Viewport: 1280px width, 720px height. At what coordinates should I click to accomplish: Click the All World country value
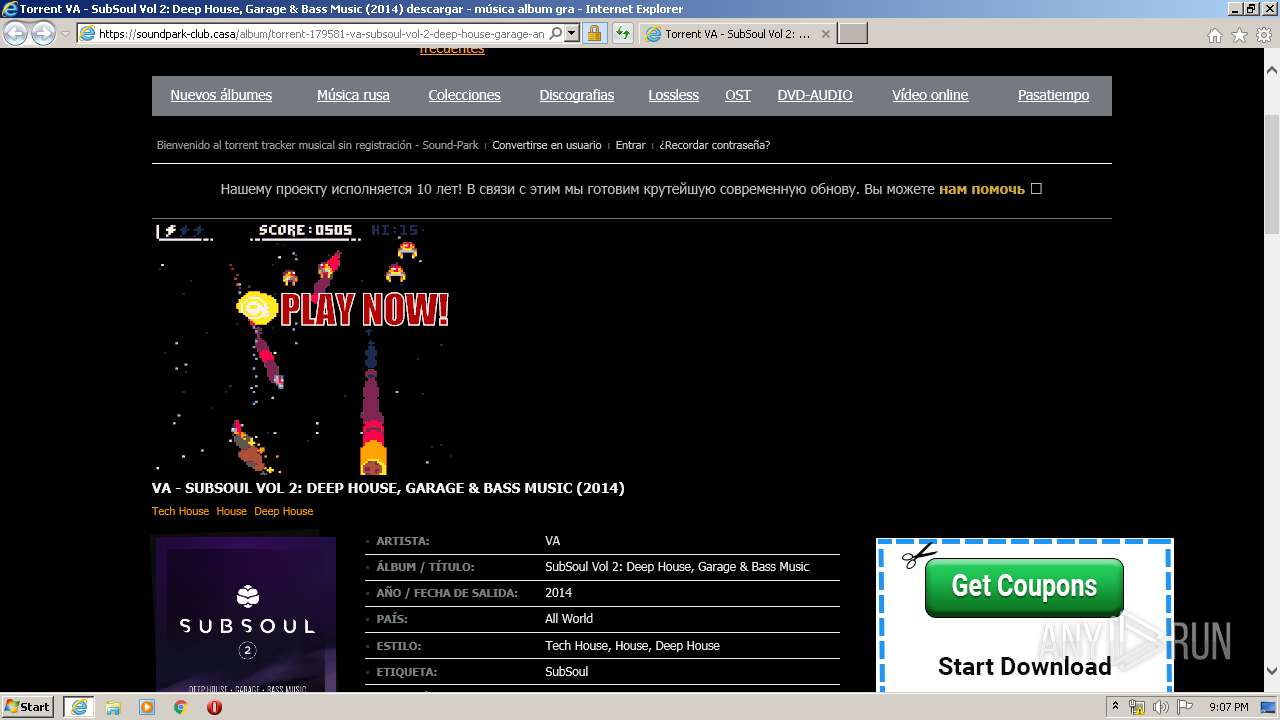click(x=569, y=619)
